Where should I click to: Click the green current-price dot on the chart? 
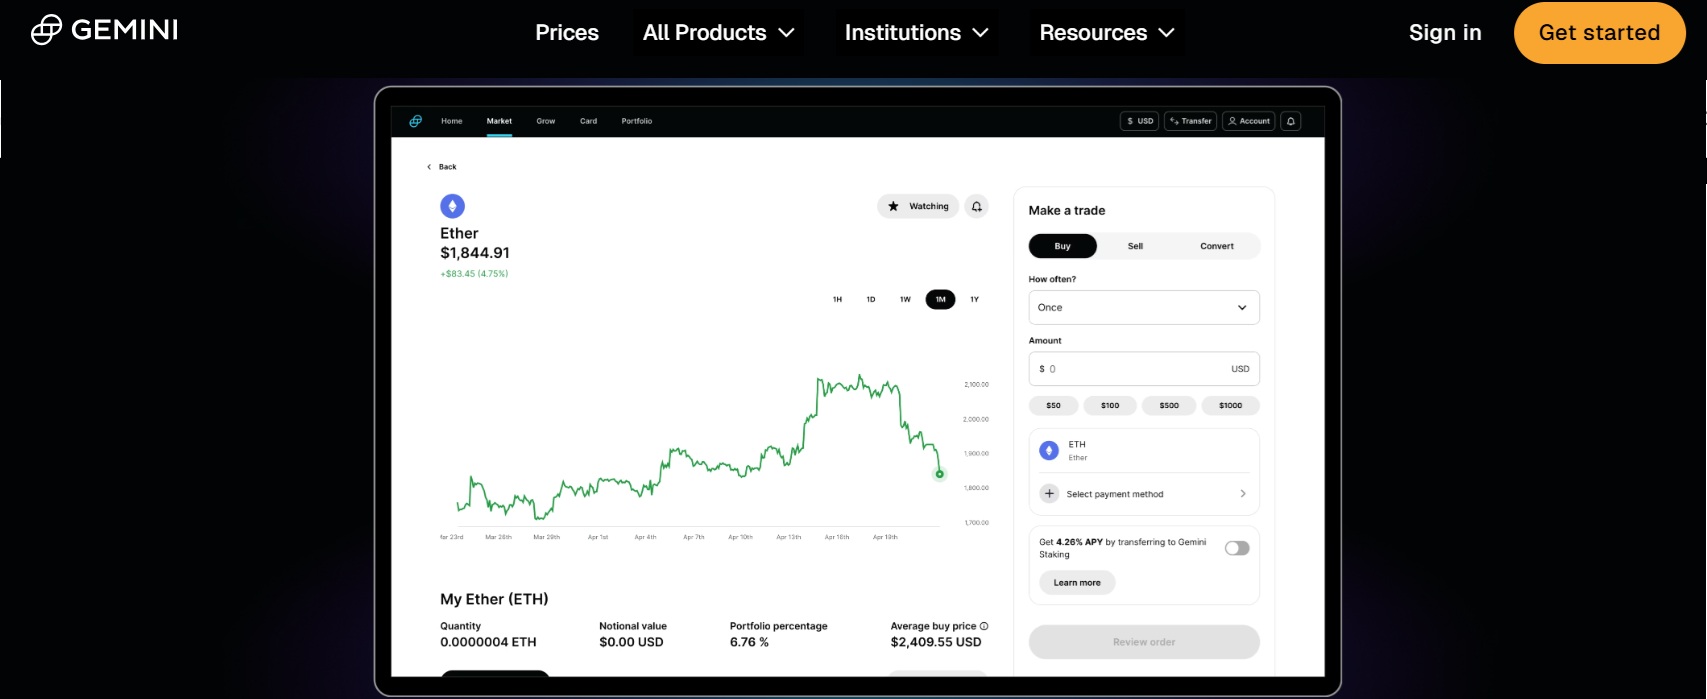[x=939, y=474]
